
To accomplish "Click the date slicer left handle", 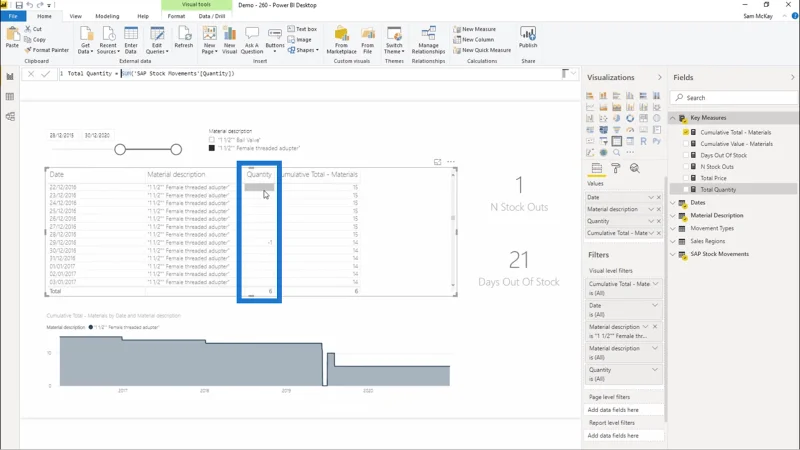I will (120, 149).
